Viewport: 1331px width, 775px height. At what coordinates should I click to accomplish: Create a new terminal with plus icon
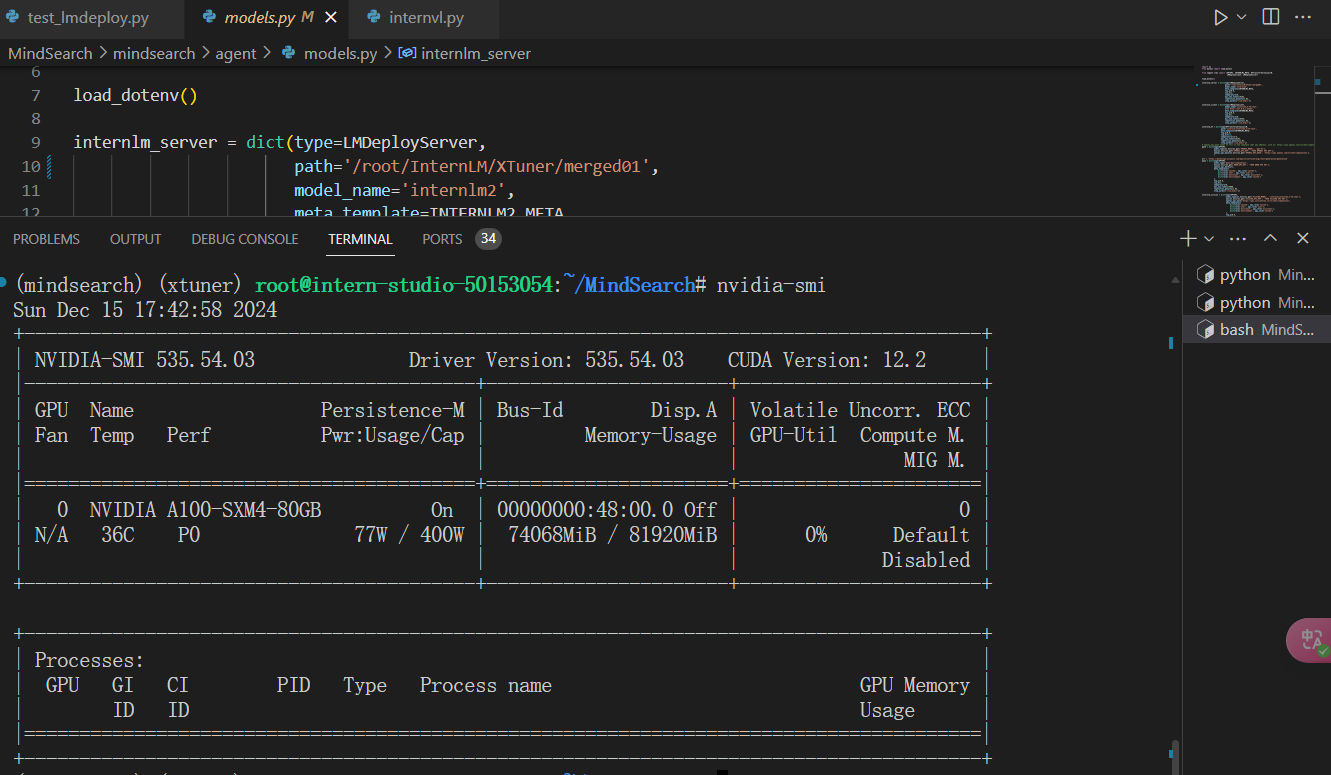pos(1188,238)
